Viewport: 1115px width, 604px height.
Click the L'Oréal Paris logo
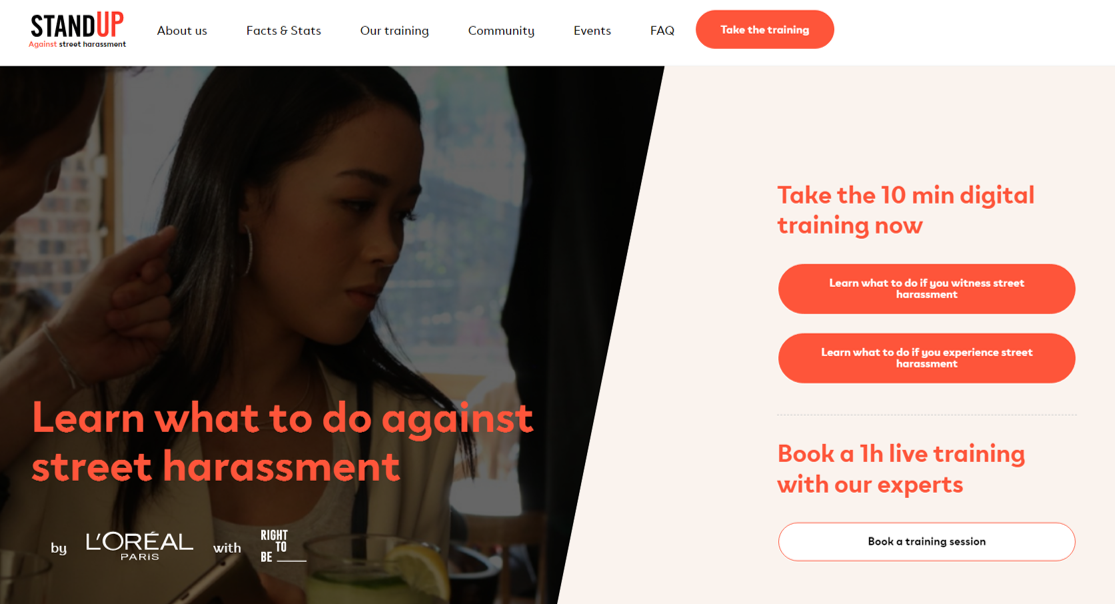139,546
